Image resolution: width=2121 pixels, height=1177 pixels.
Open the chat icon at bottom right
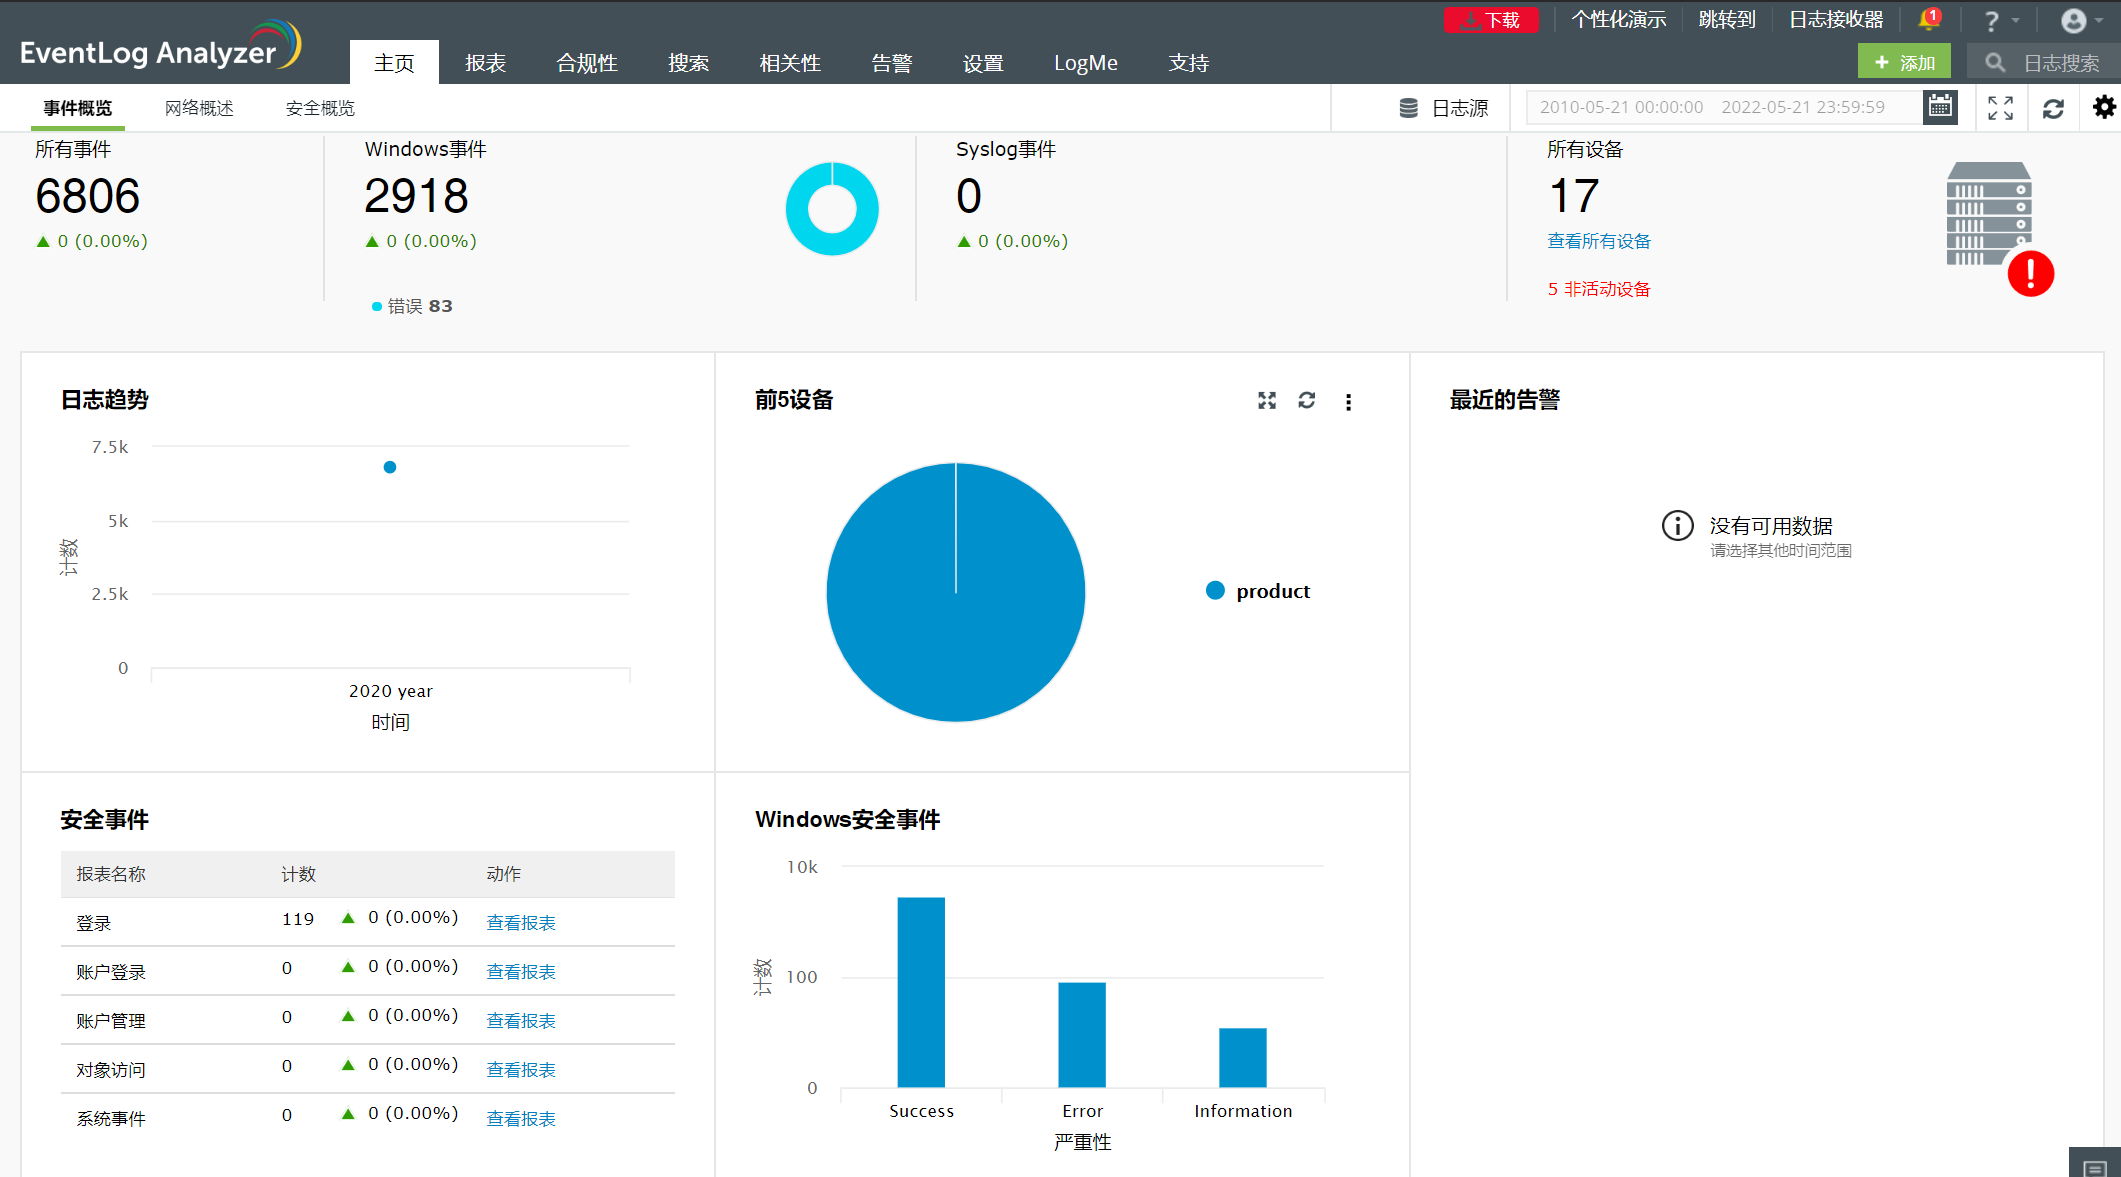click(x=2094, y=1166)
